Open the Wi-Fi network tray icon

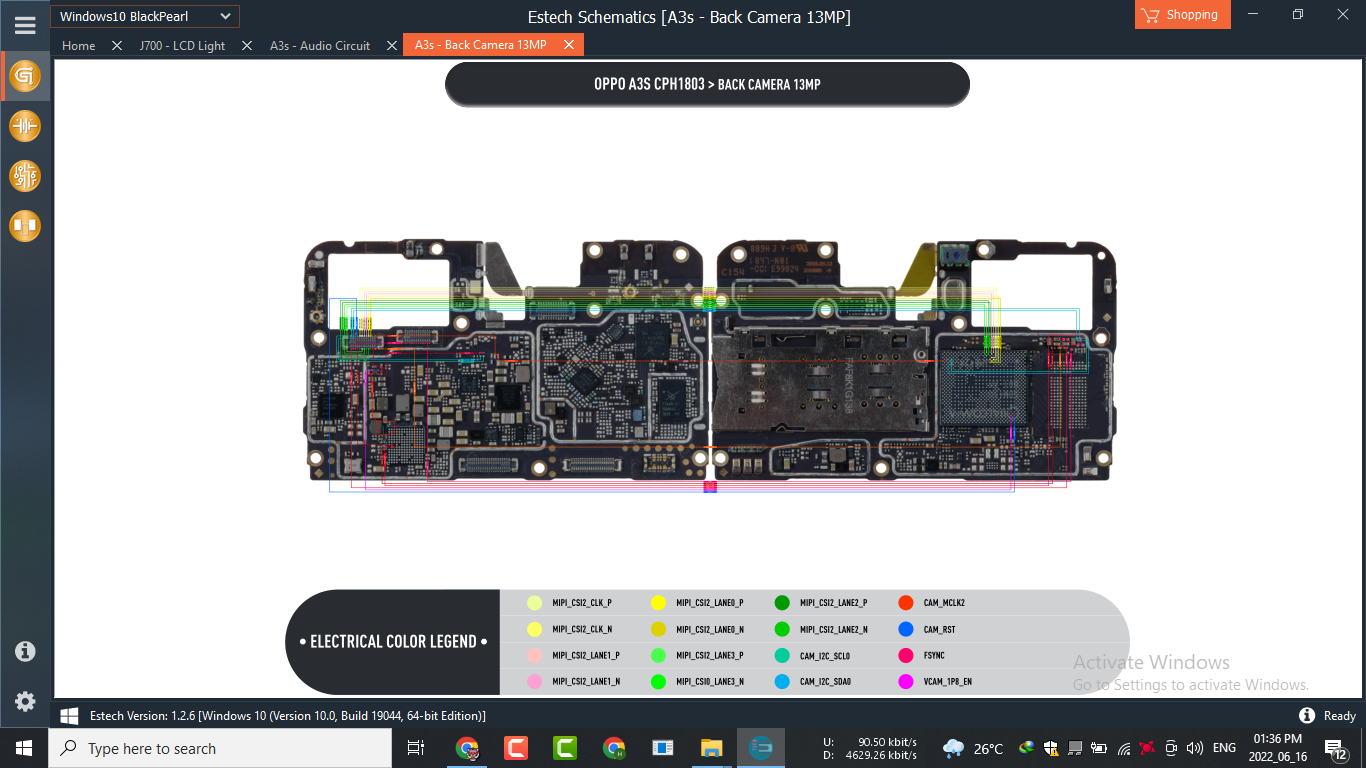[1124, 748]
